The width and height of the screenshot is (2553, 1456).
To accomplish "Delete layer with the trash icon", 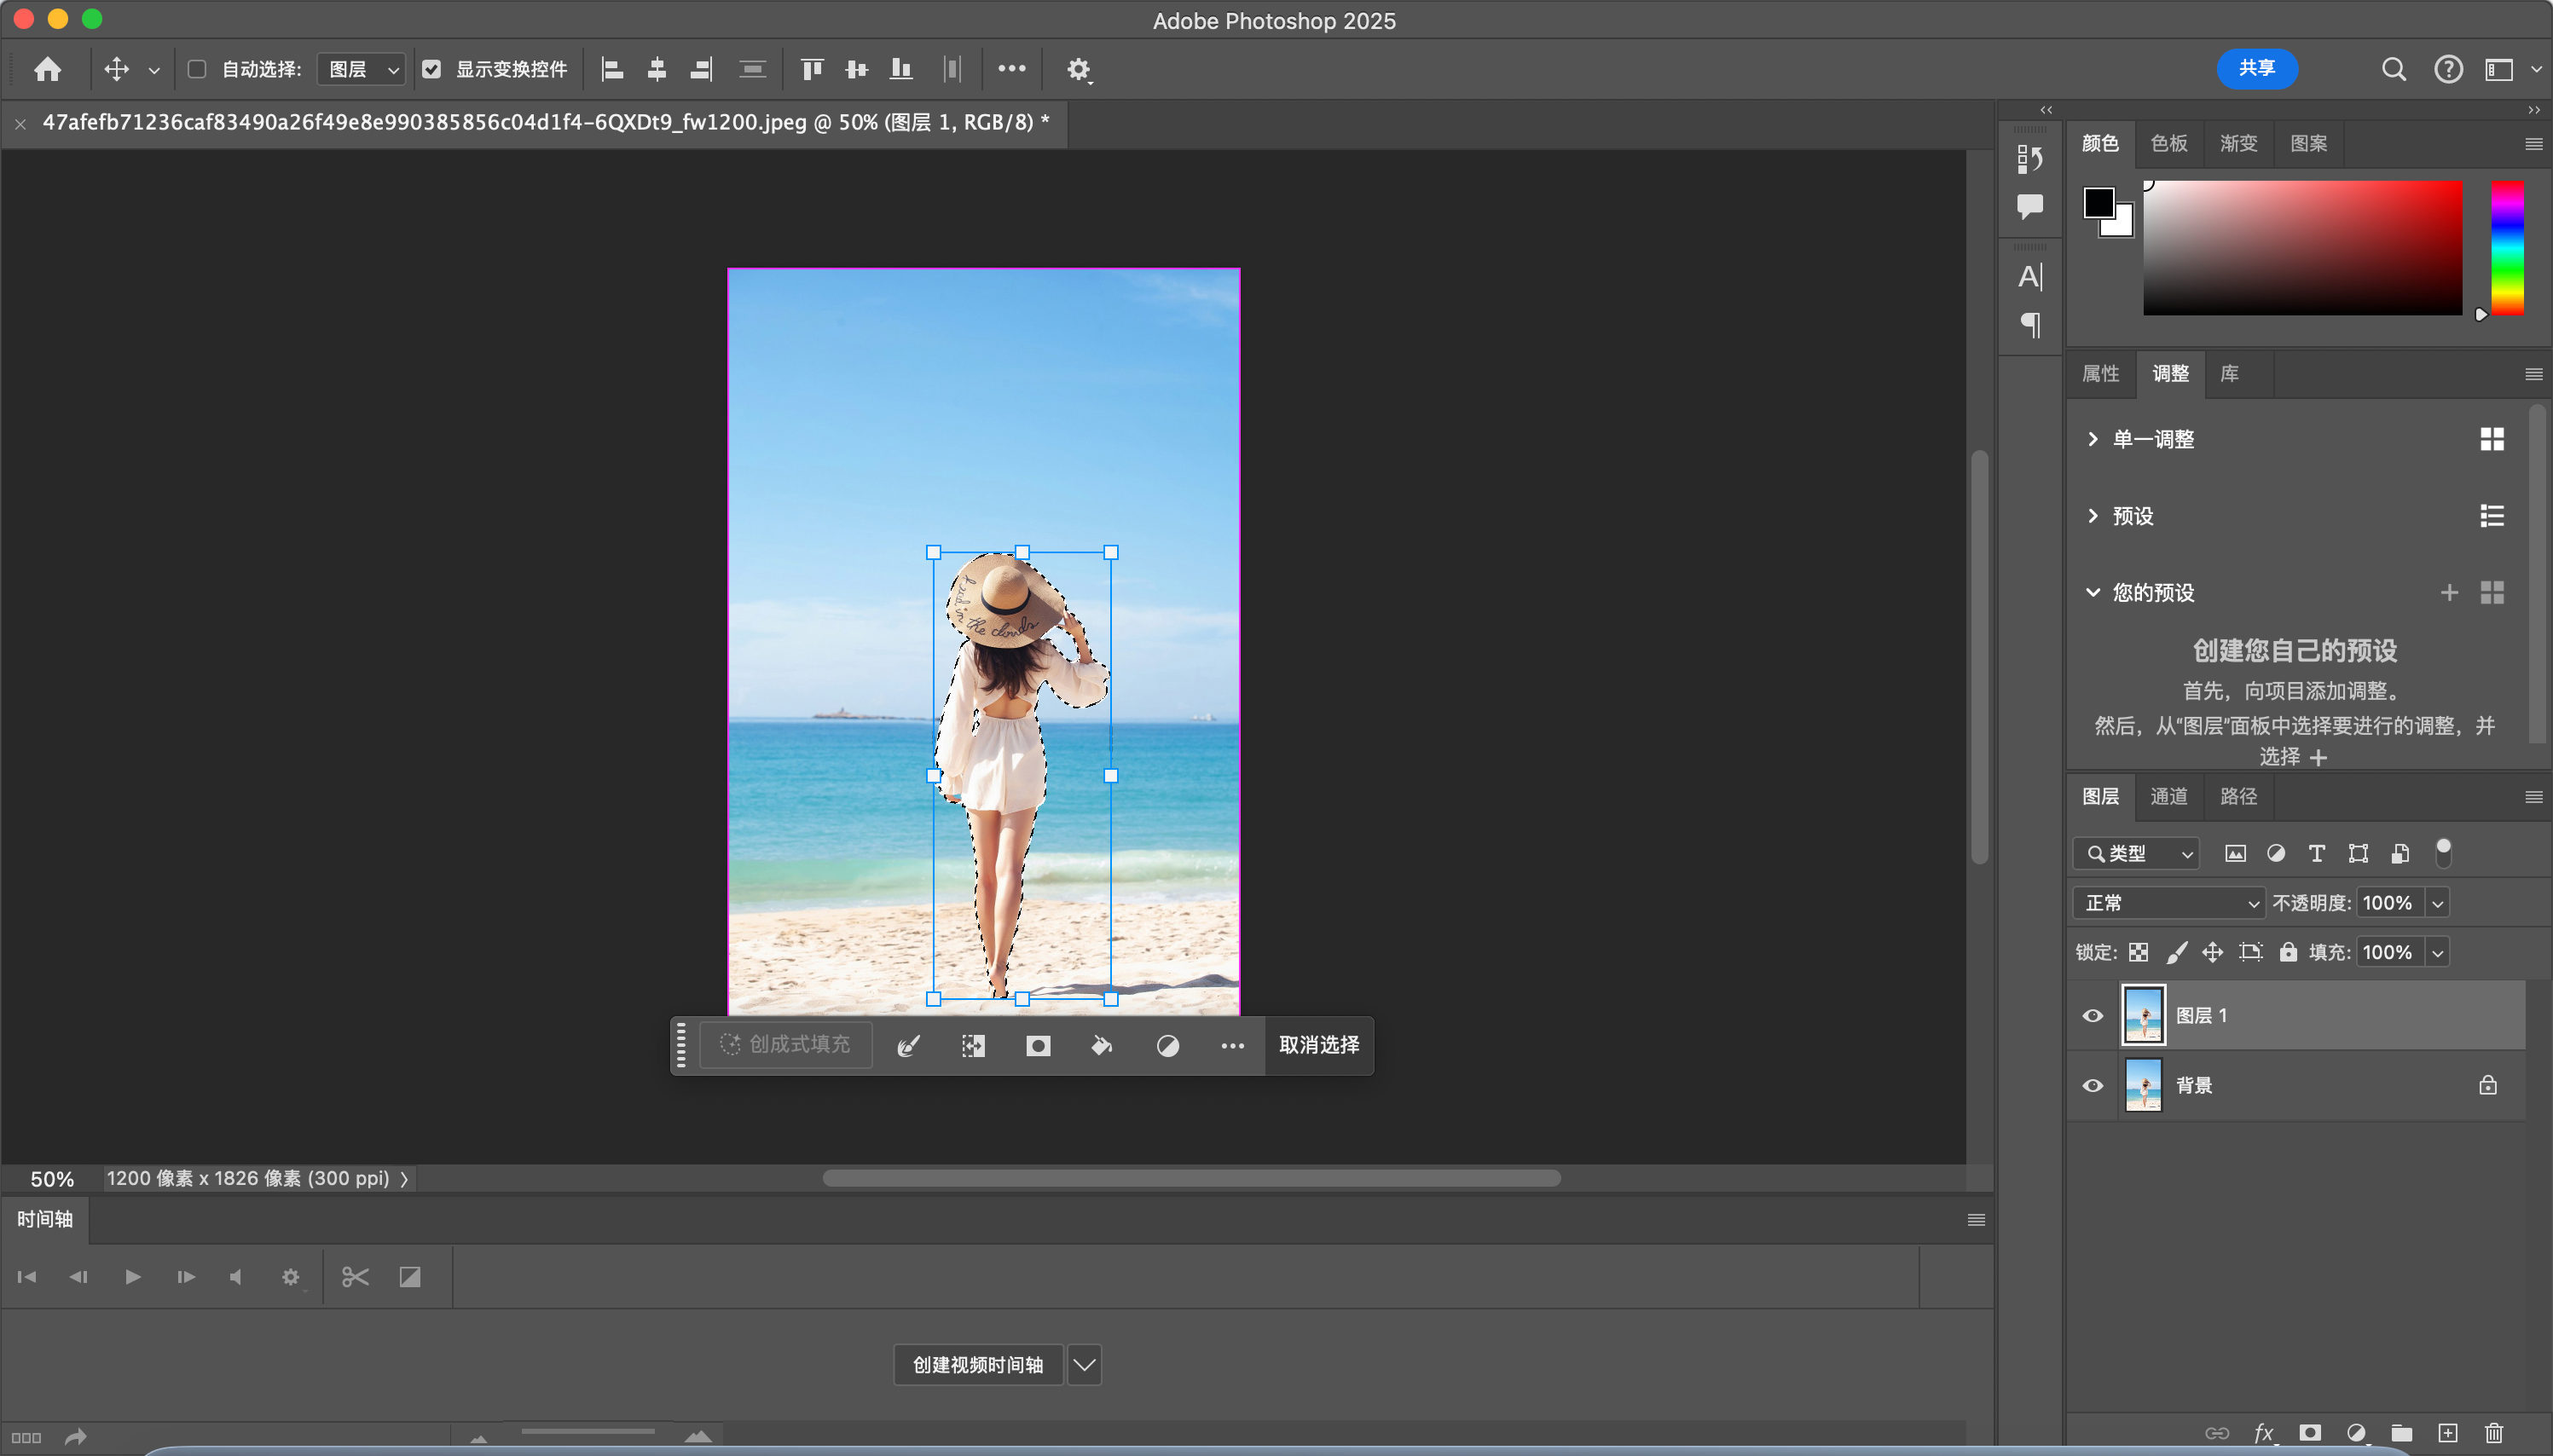I will tap(2494, 1433).
